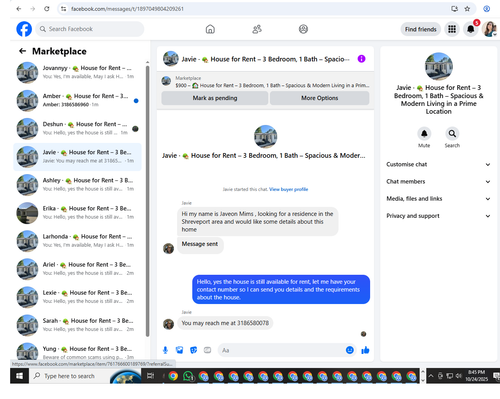500x399 pixels.
Task: Open the large listing photo in the right panel
Action: point(439,66)
